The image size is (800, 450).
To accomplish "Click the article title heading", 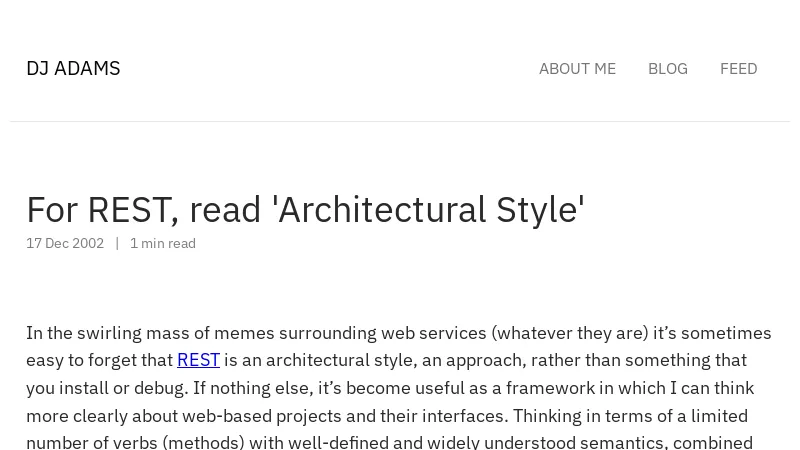I will pyautogui.click(x=305, y=209).
